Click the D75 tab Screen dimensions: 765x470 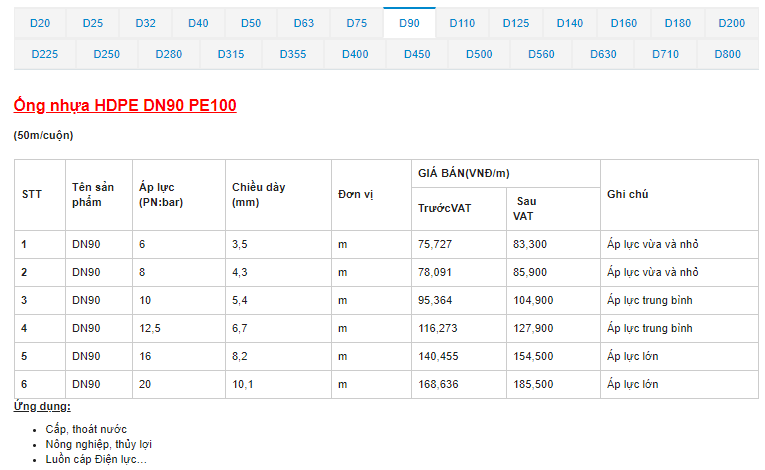pos(357,23)
